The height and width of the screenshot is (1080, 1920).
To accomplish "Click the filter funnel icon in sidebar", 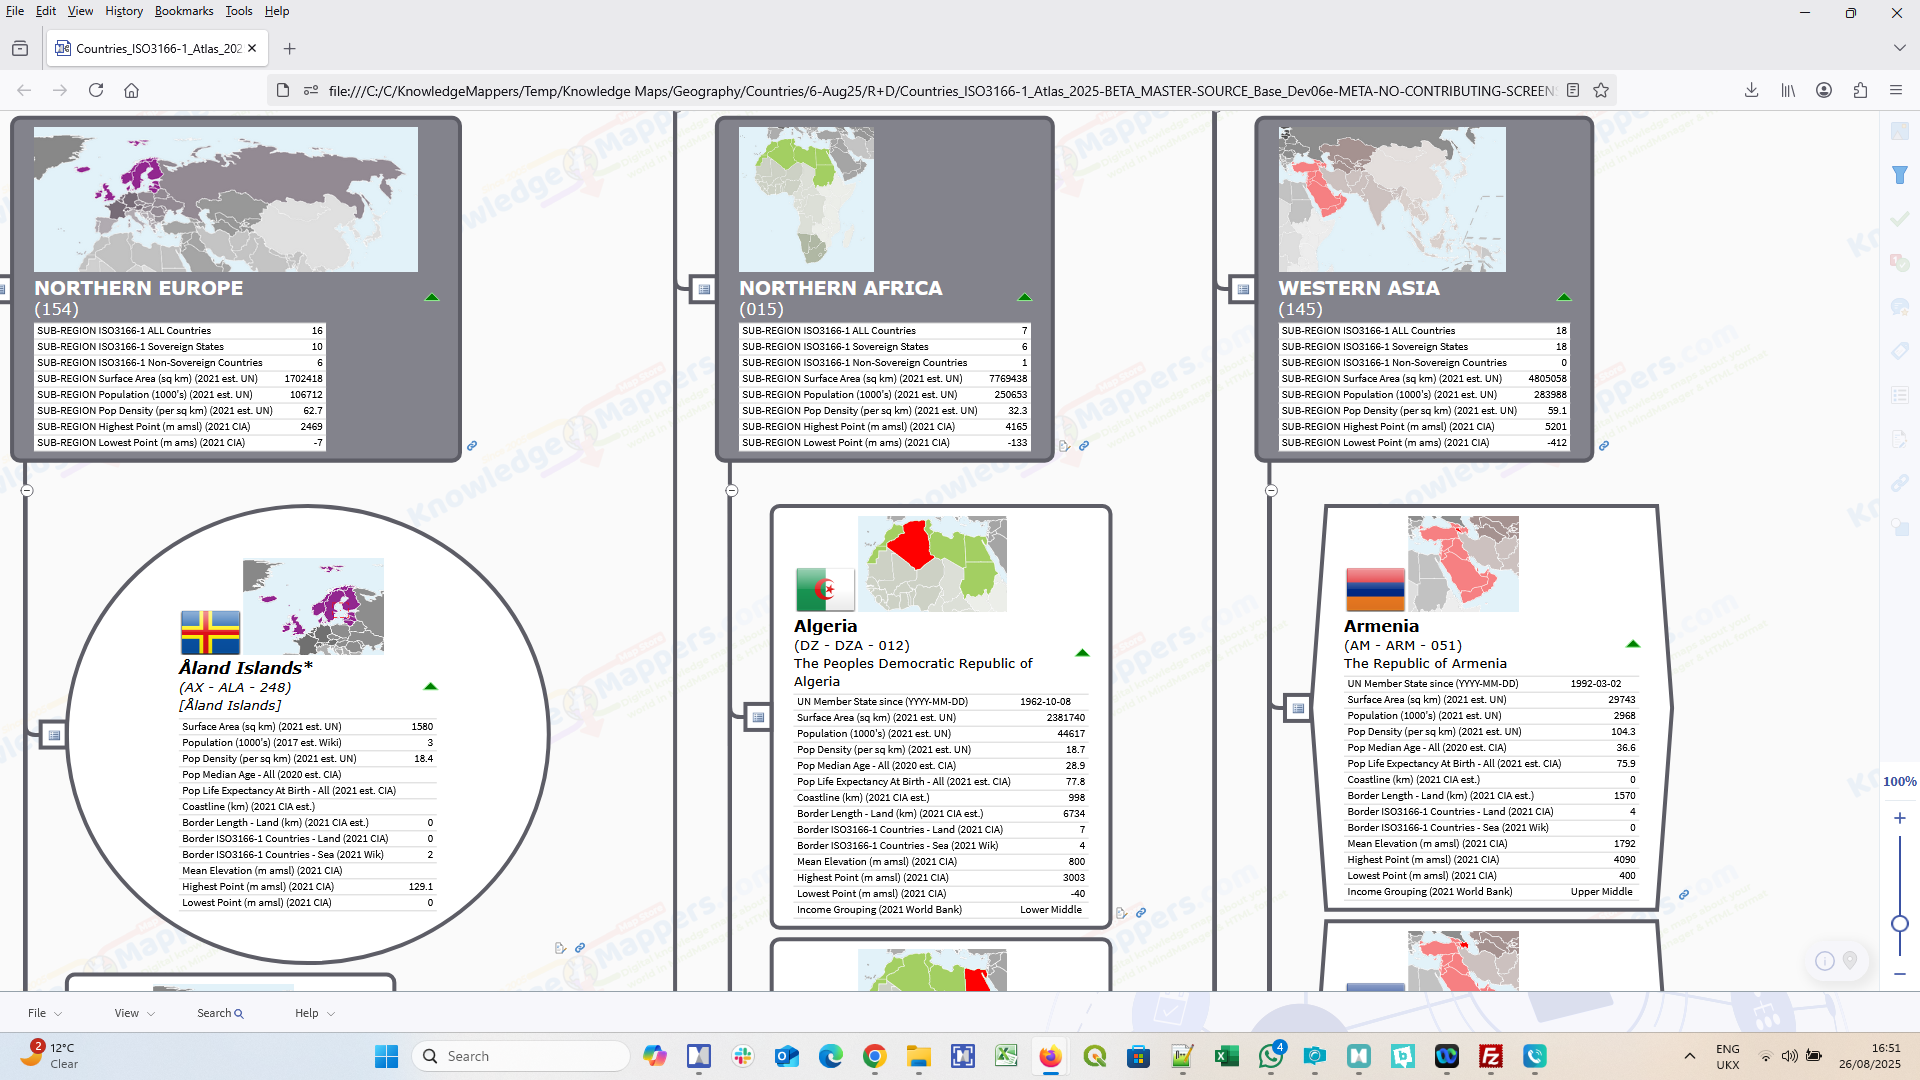I will pos(1900,175).
